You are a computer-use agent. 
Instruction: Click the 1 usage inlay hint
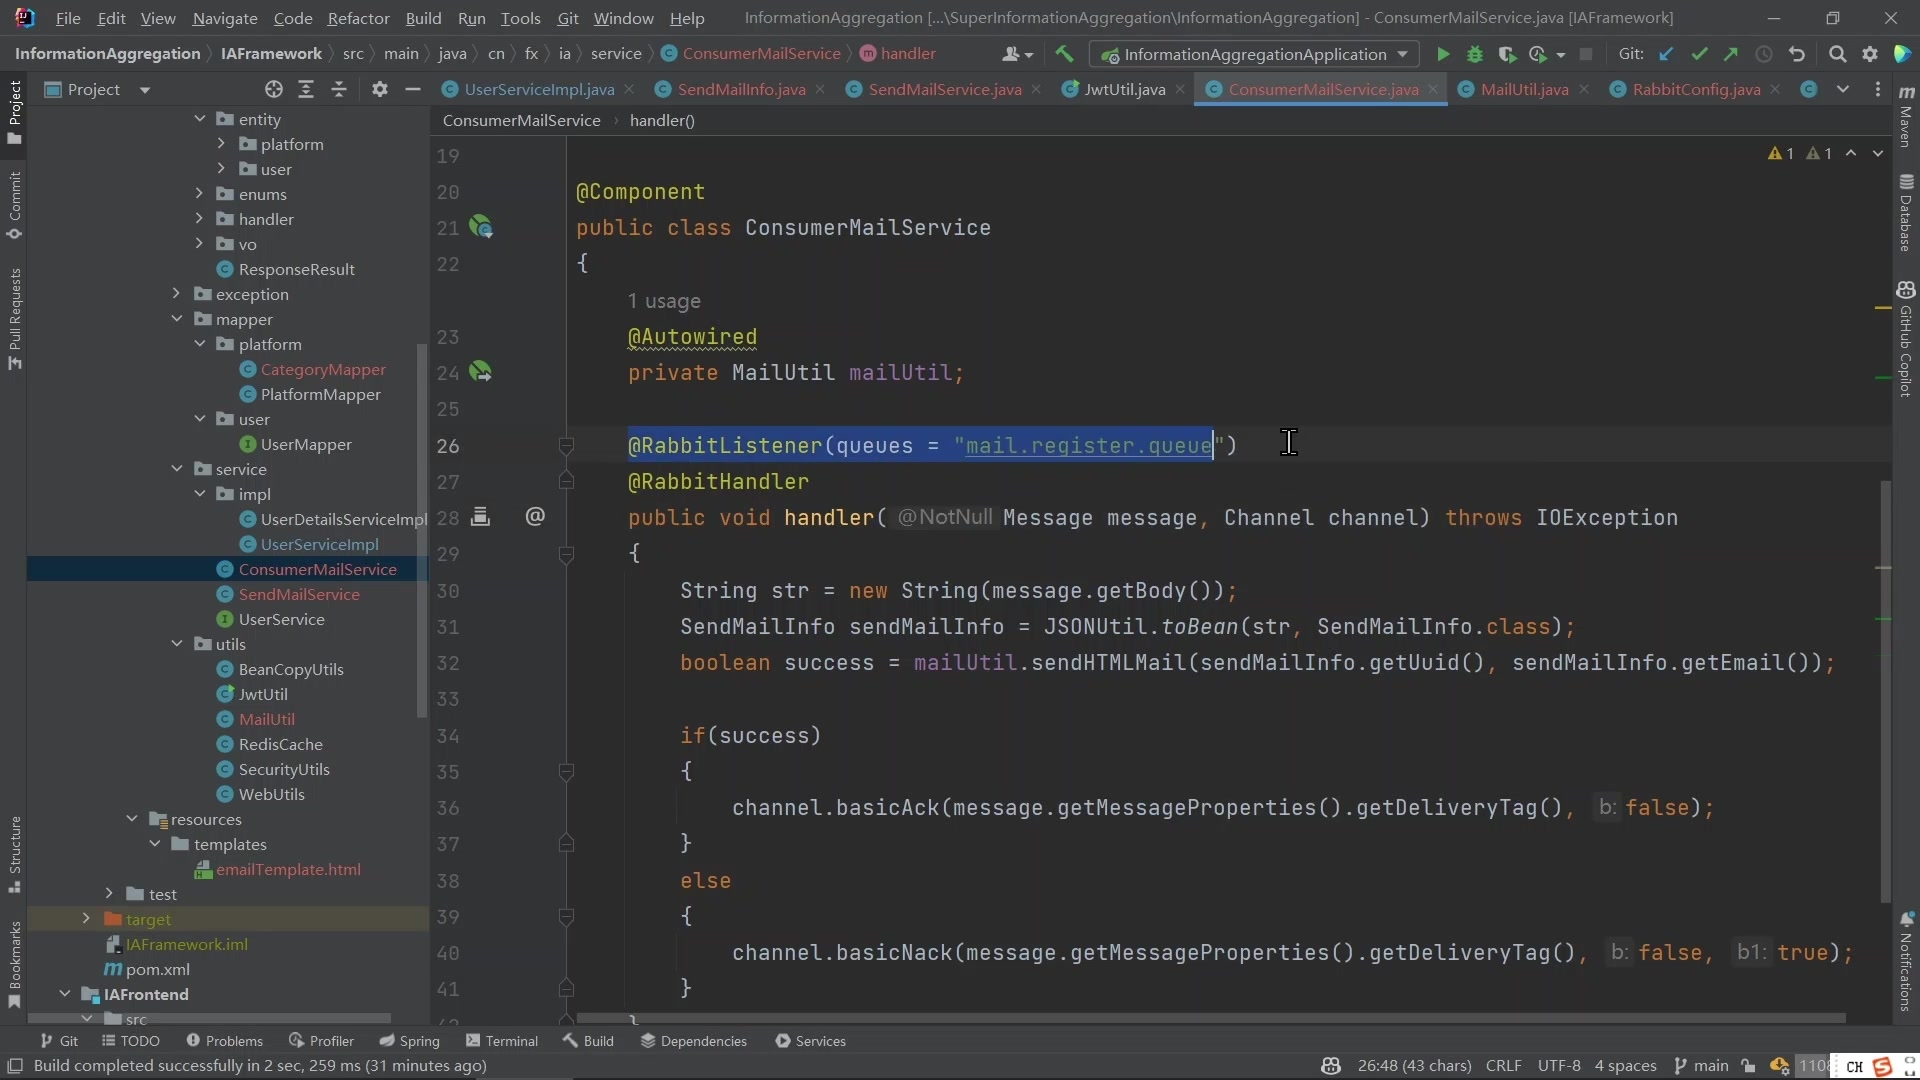tap(664, 301)
